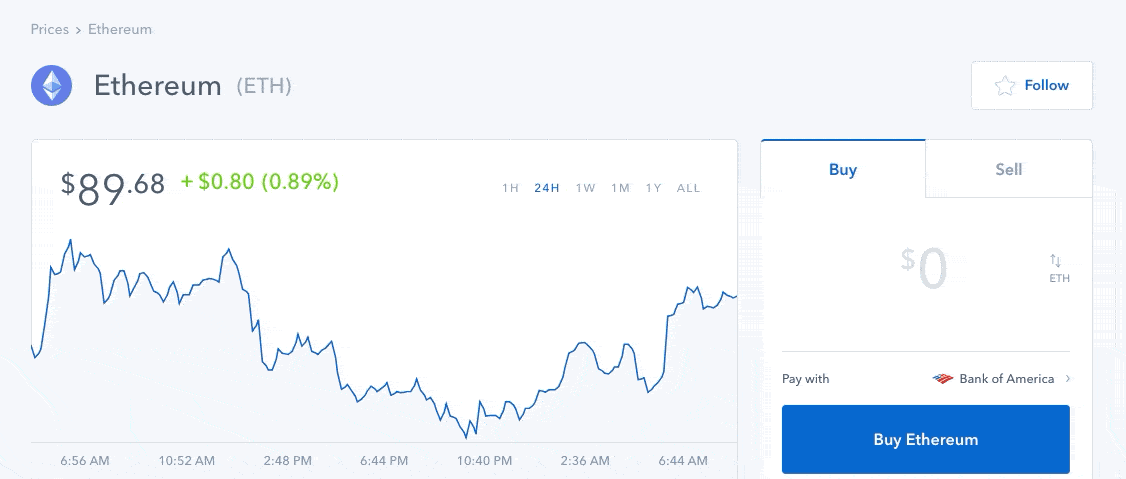Screen dimensions: 1126x479
Task: Select the 1W chart range
Action: point(585,188)
